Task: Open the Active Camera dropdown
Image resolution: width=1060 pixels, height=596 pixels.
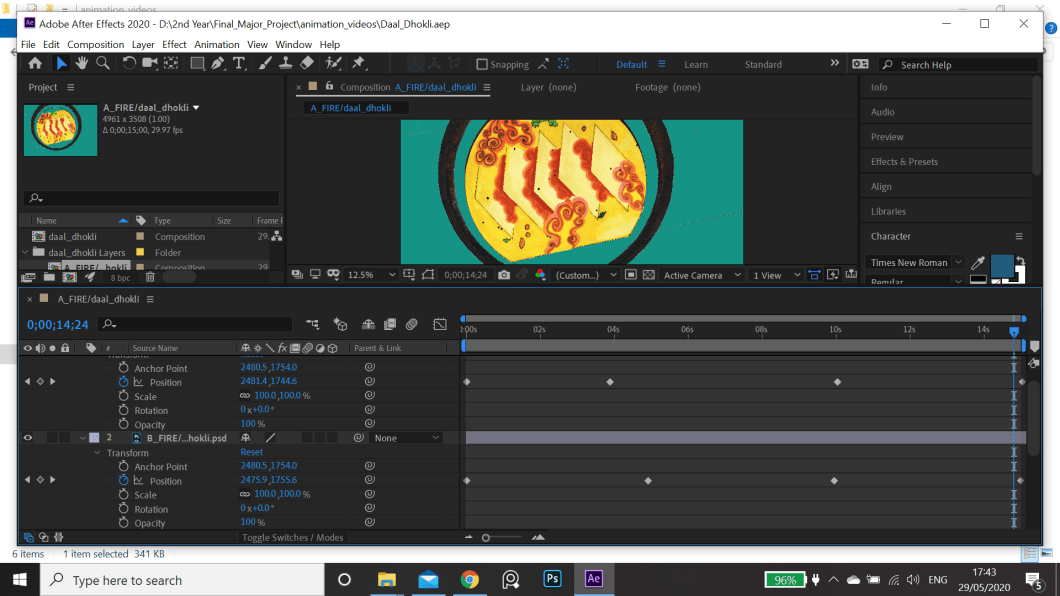Action: [x=702, y=275]
